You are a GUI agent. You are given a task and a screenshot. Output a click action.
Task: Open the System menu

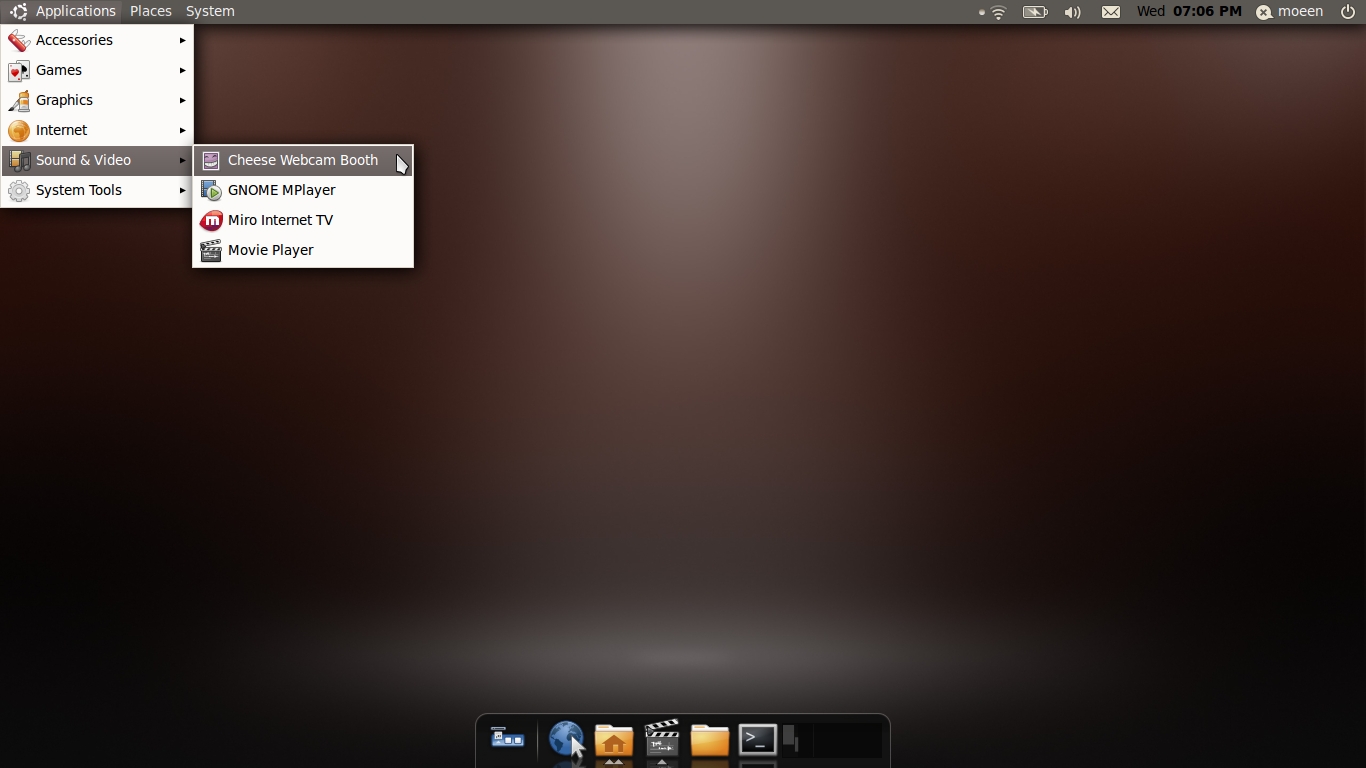210,11
